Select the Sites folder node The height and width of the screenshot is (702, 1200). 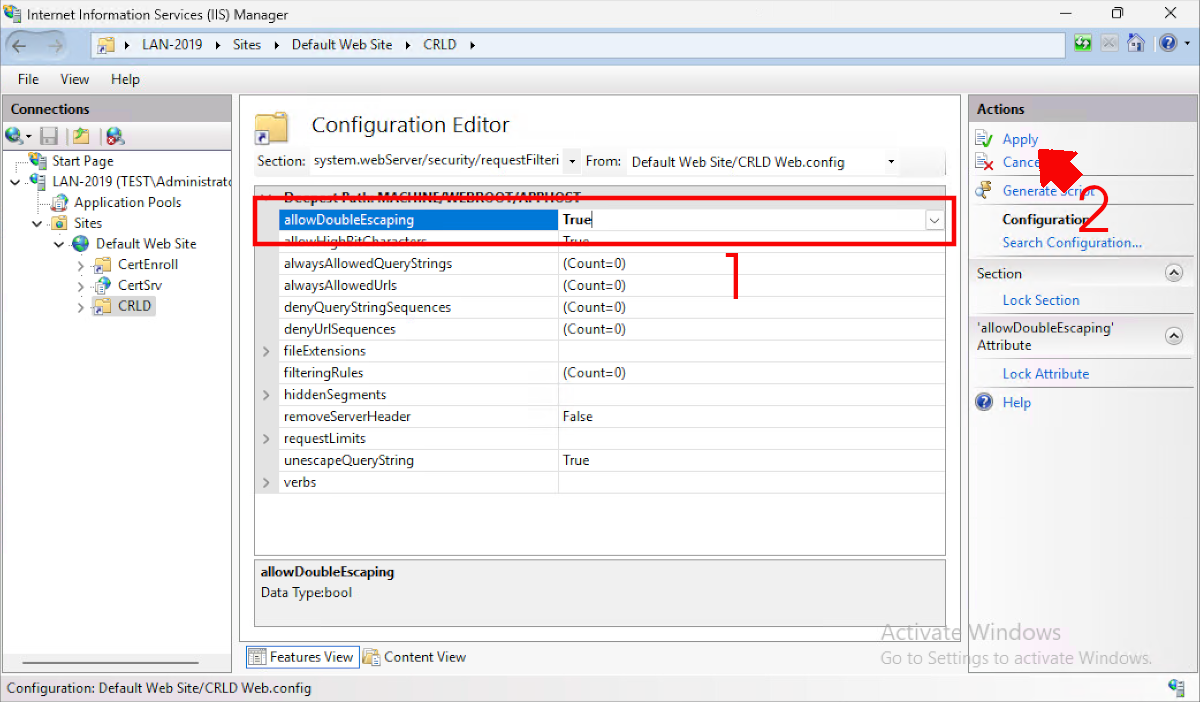(x=88, y=223)
